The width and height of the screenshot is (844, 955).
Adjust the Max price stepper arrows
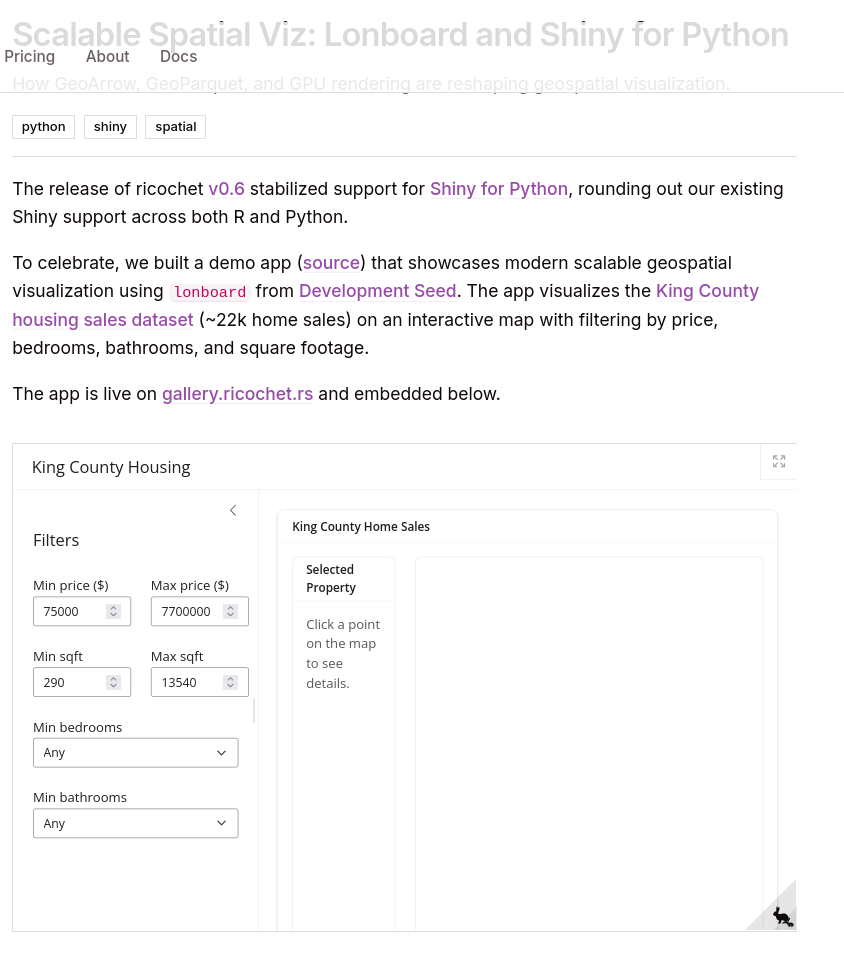231,611
